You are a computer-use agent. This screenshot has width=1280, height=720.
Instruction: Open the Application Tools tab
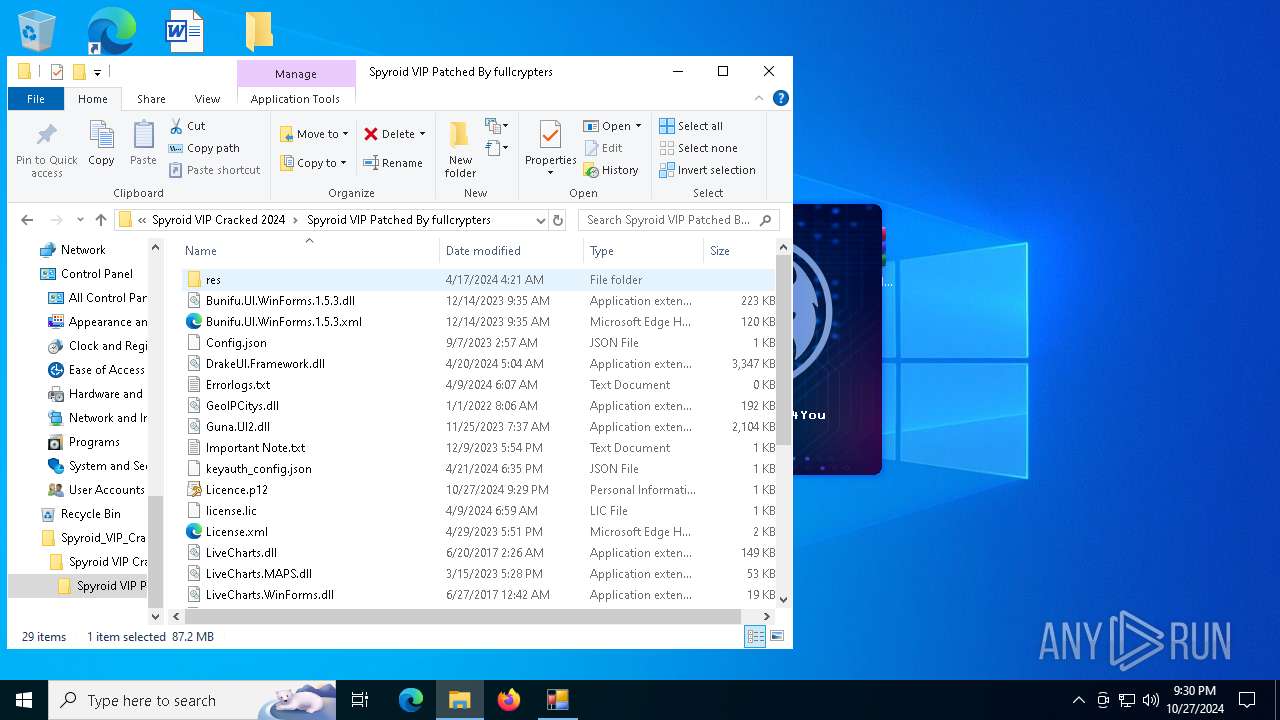(295, 99)
